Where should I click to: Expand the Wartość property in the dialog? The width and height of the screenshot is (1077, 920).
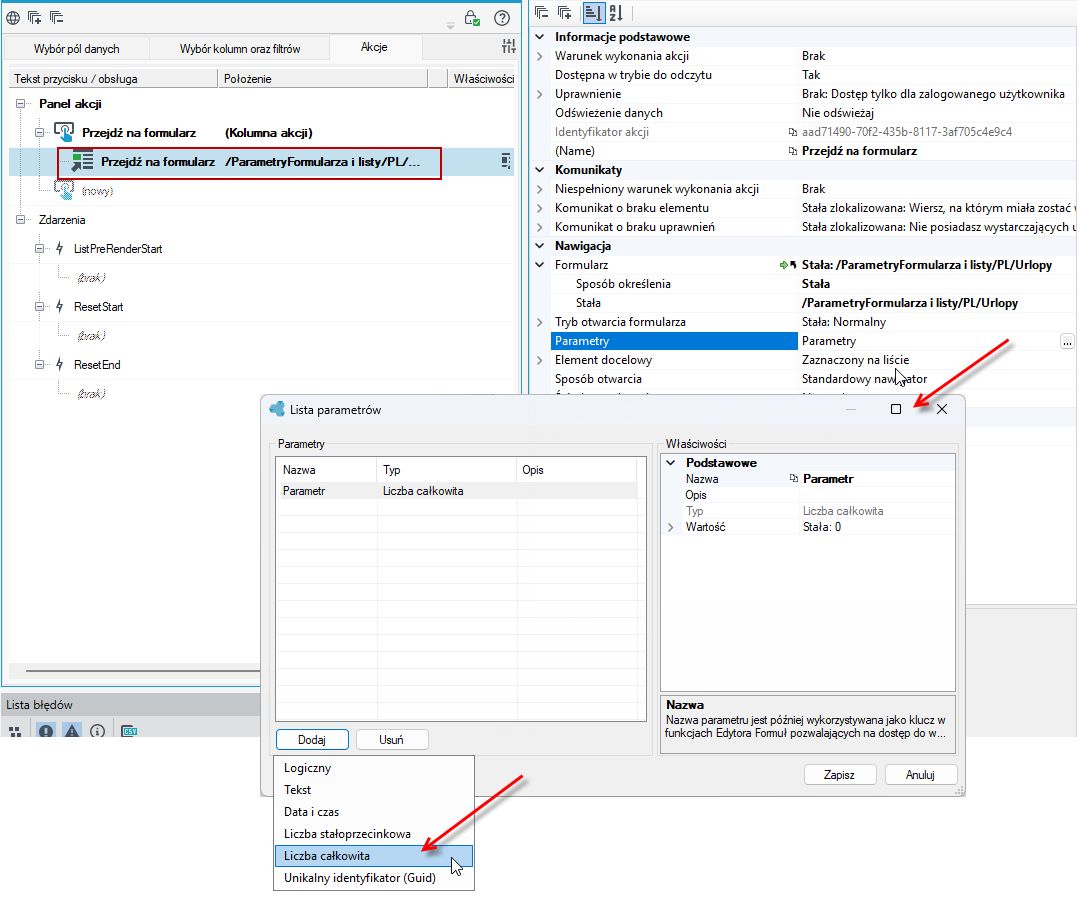[671, 527]
